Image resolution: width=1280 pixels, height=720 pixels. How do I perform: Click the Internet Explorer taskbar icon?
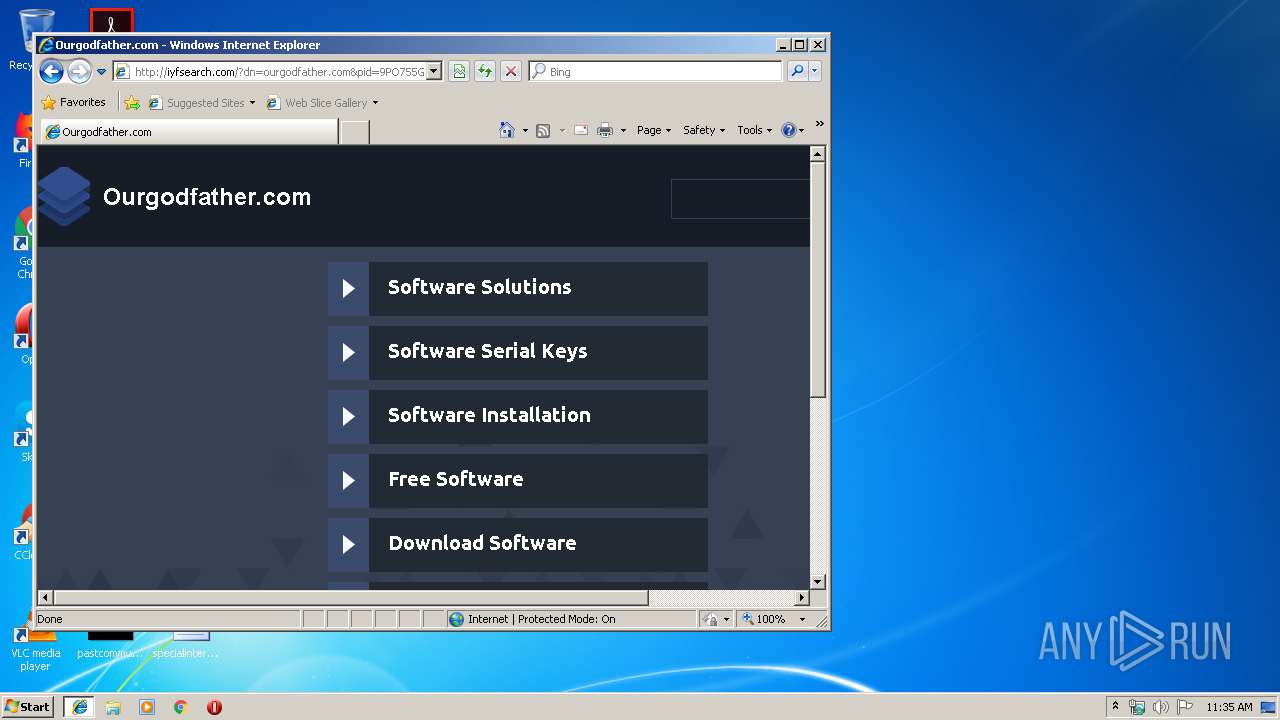80,706
